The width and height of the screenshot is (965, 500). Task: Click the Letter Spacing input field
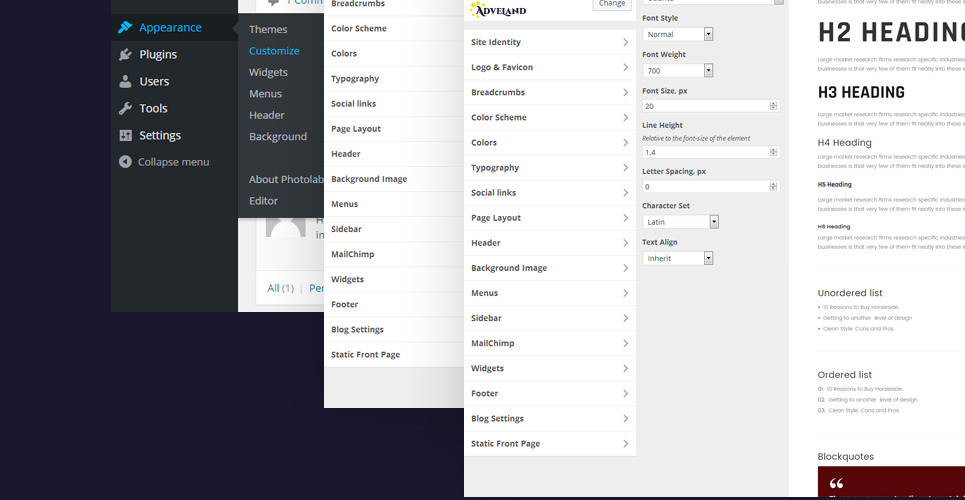pyautogui.click(x=705, y=187)
